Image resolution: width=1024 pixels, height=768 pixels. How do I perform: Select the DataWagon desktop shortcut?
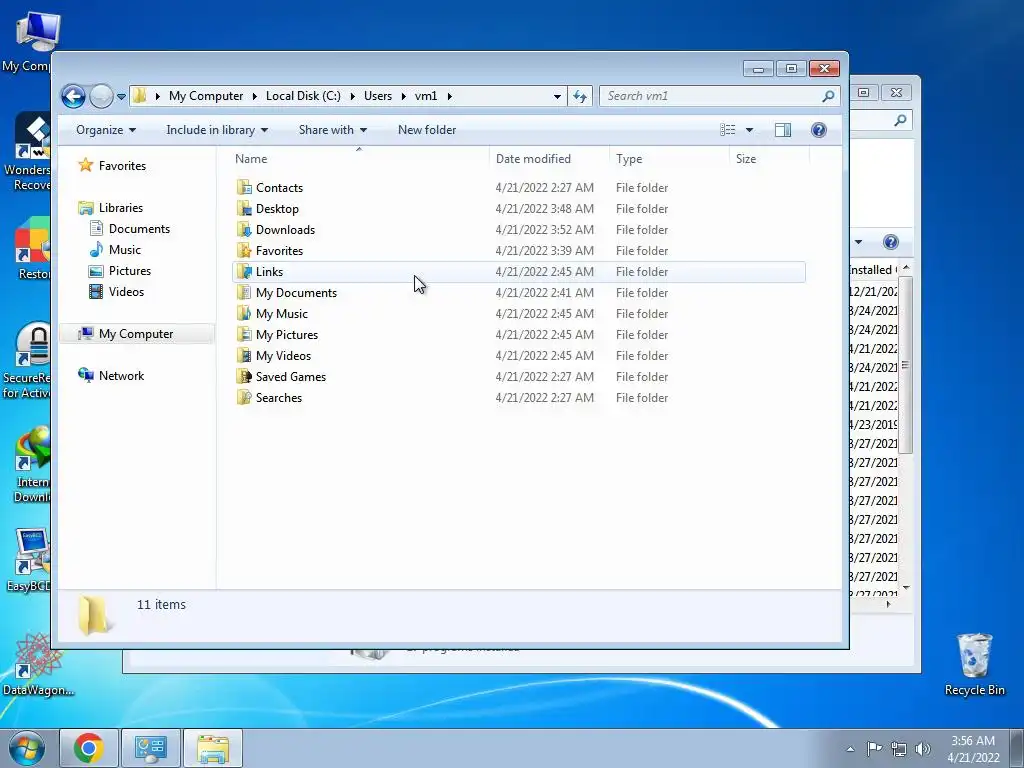point(38,665)
